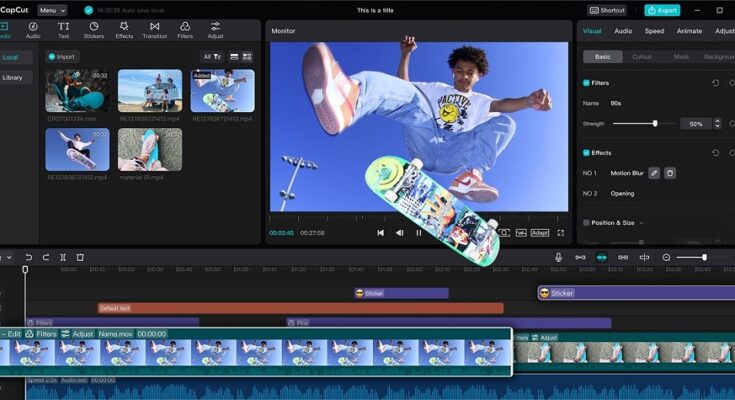Select the thumbnail marked Added
Screen dimensions: 735x400
223,91
